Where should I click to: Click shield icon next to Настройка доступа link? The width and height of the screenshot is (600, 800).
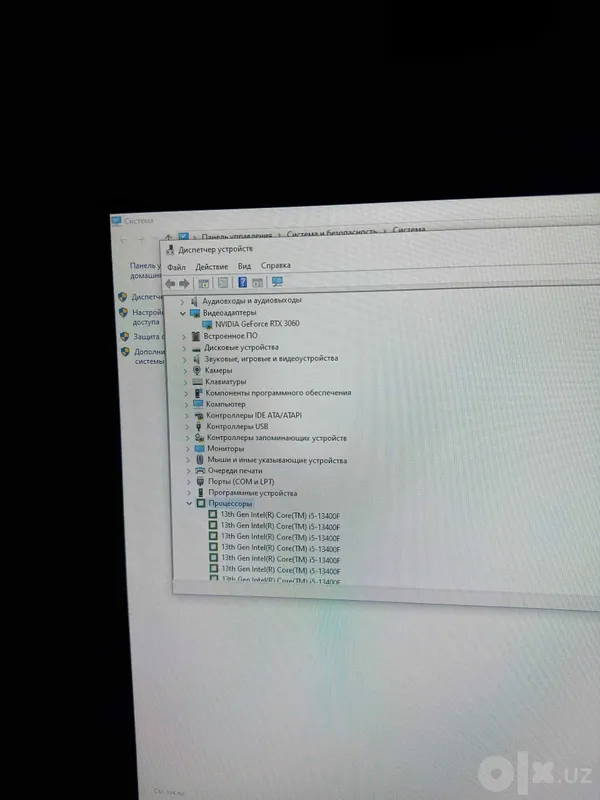point(123,312)
